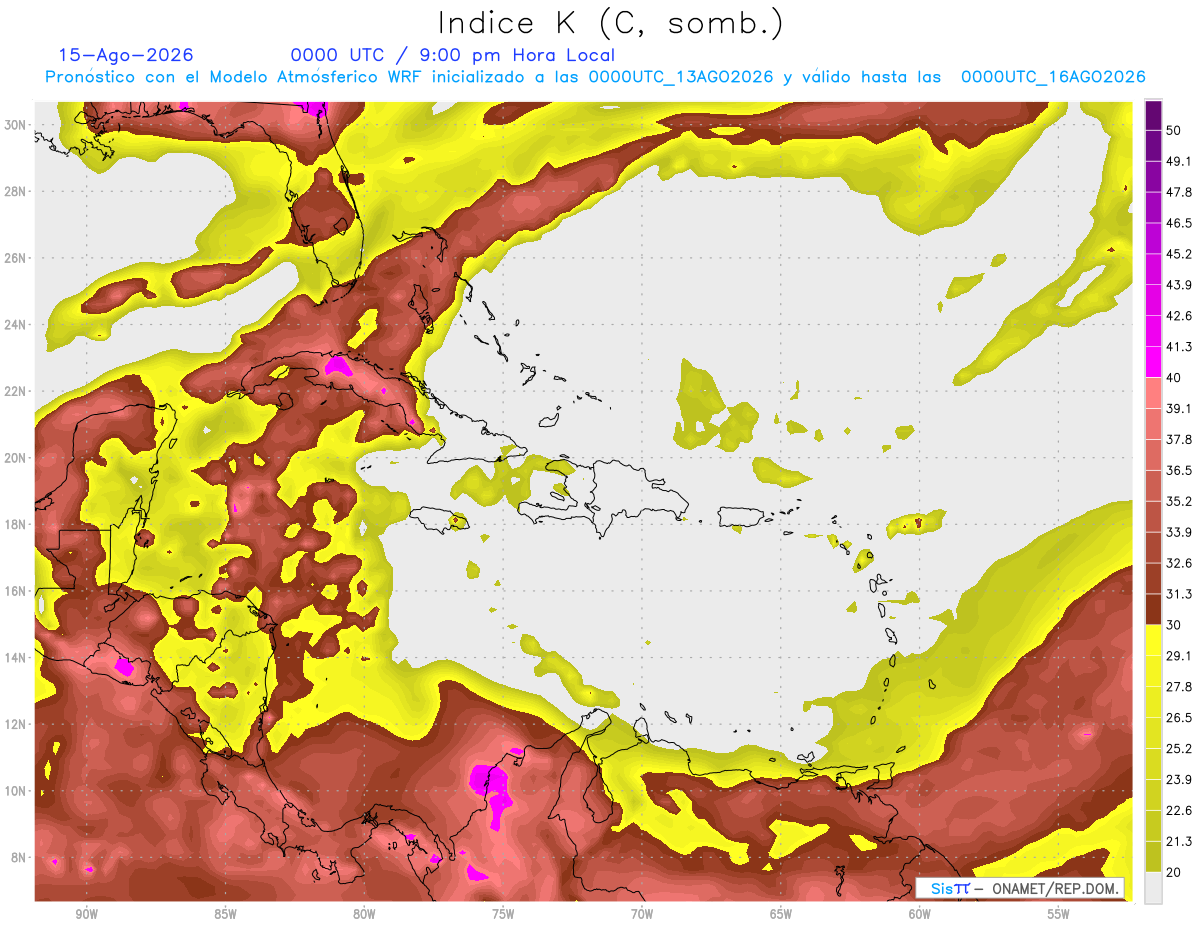Screen dimensions: 1200x927
Task: Pick the bright yellow swatch between 29.1 and 30
Action: [x=1153, y=641]
